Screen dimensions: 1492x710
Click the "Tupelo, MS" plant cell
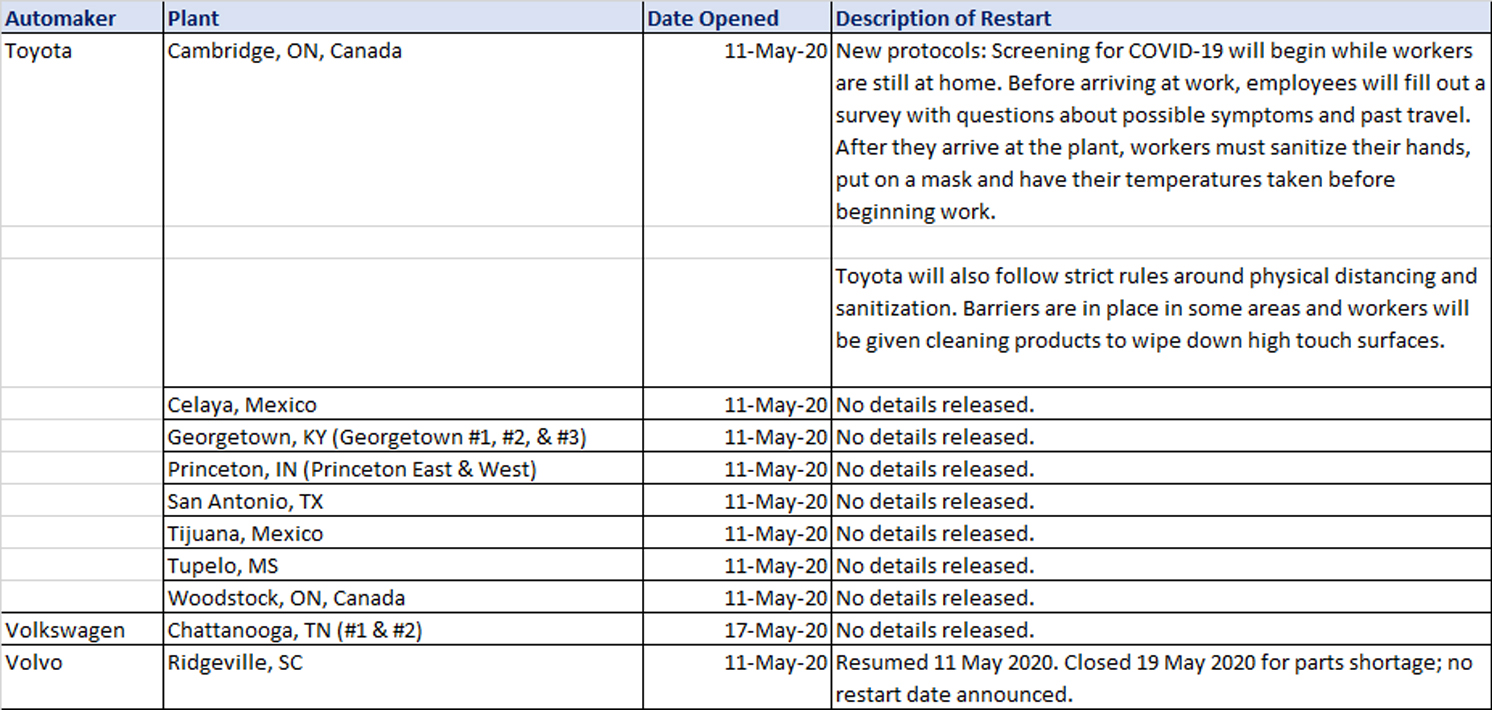(x=223, y=566)
